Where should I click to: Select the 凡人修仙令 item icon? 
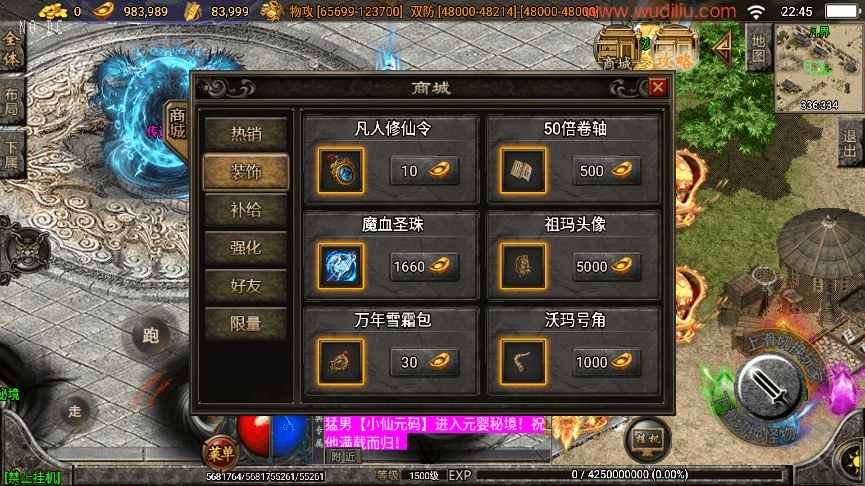(x=341, y=170)
